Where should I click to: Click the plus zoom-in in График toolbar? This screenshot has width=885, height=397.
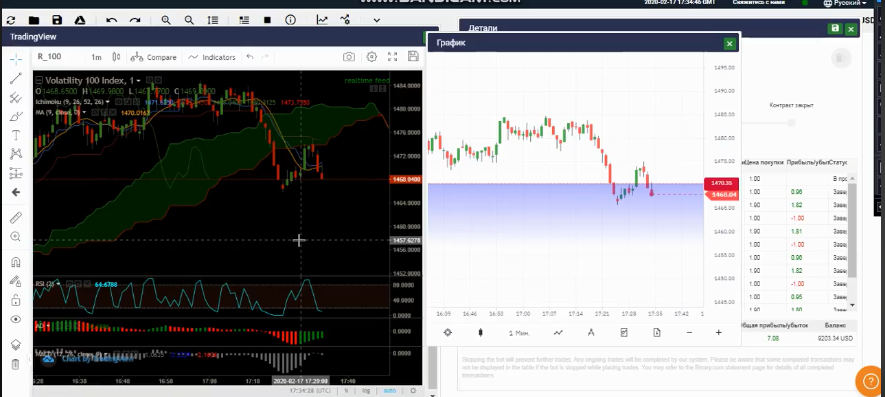[x=718, y=333]
